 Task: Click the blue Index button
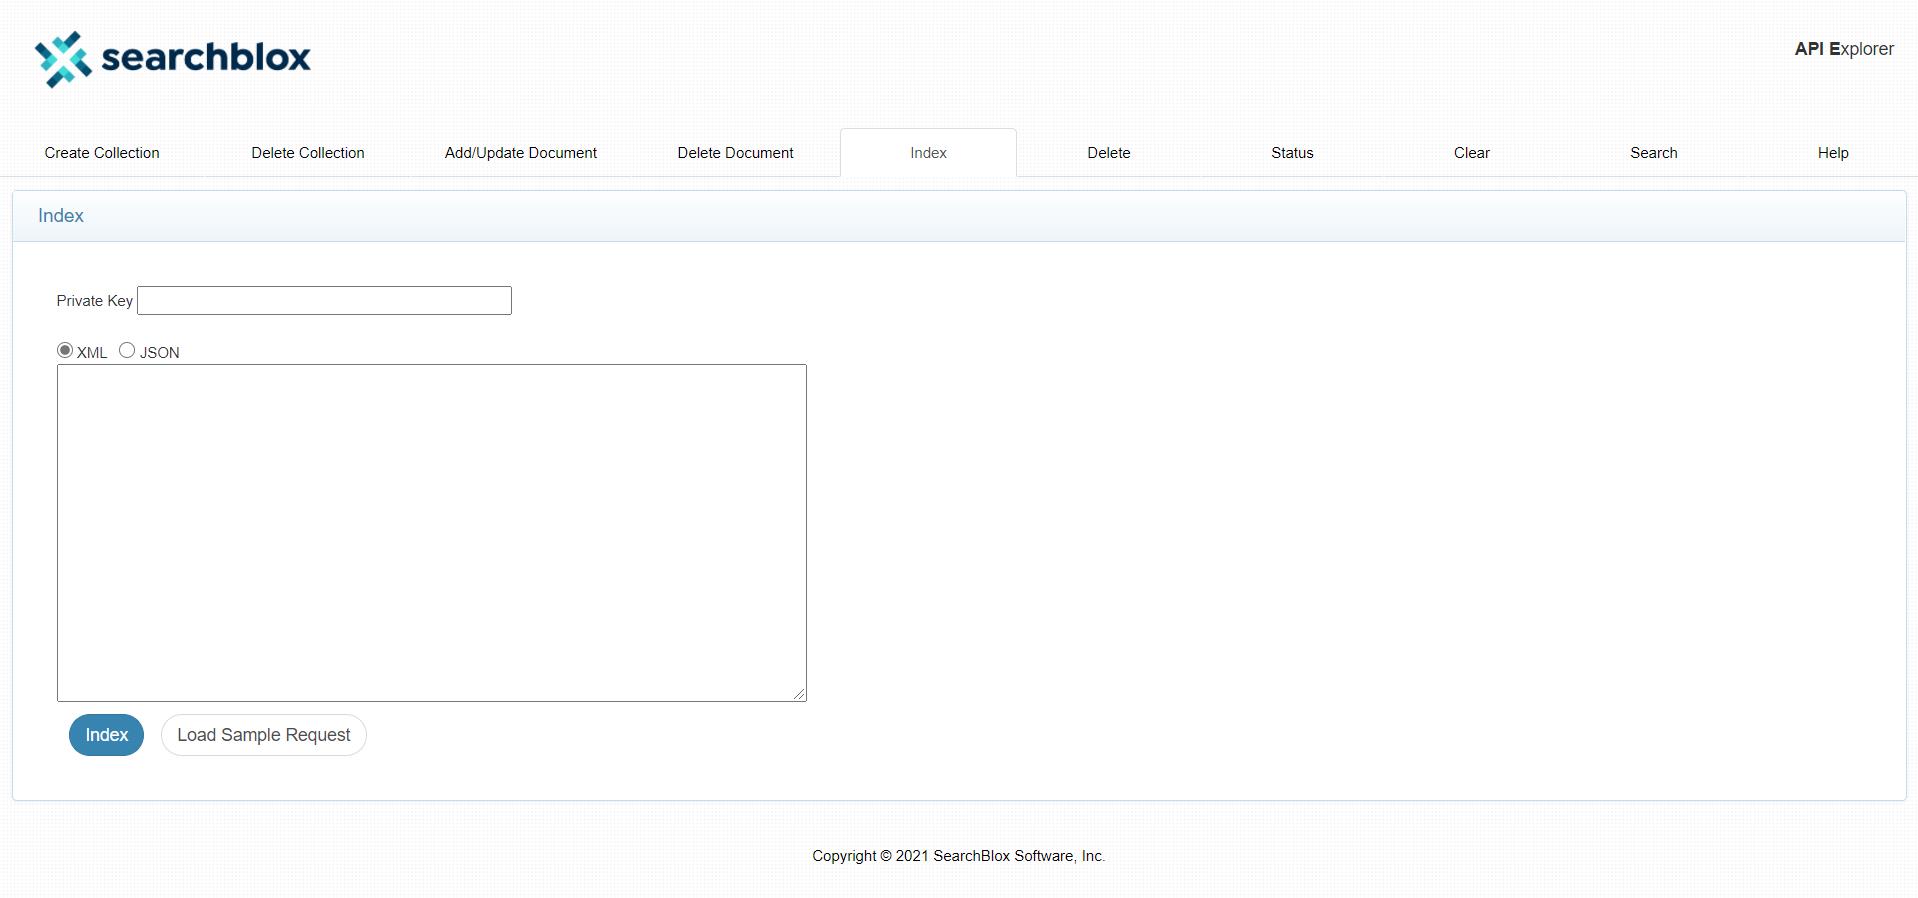click(106, 735)
